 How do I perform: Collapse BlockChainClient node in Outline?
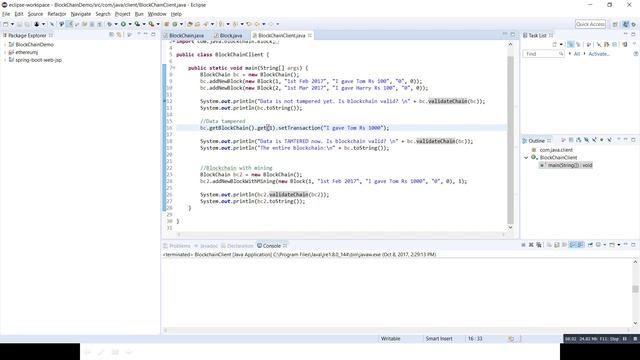[526, 158]
